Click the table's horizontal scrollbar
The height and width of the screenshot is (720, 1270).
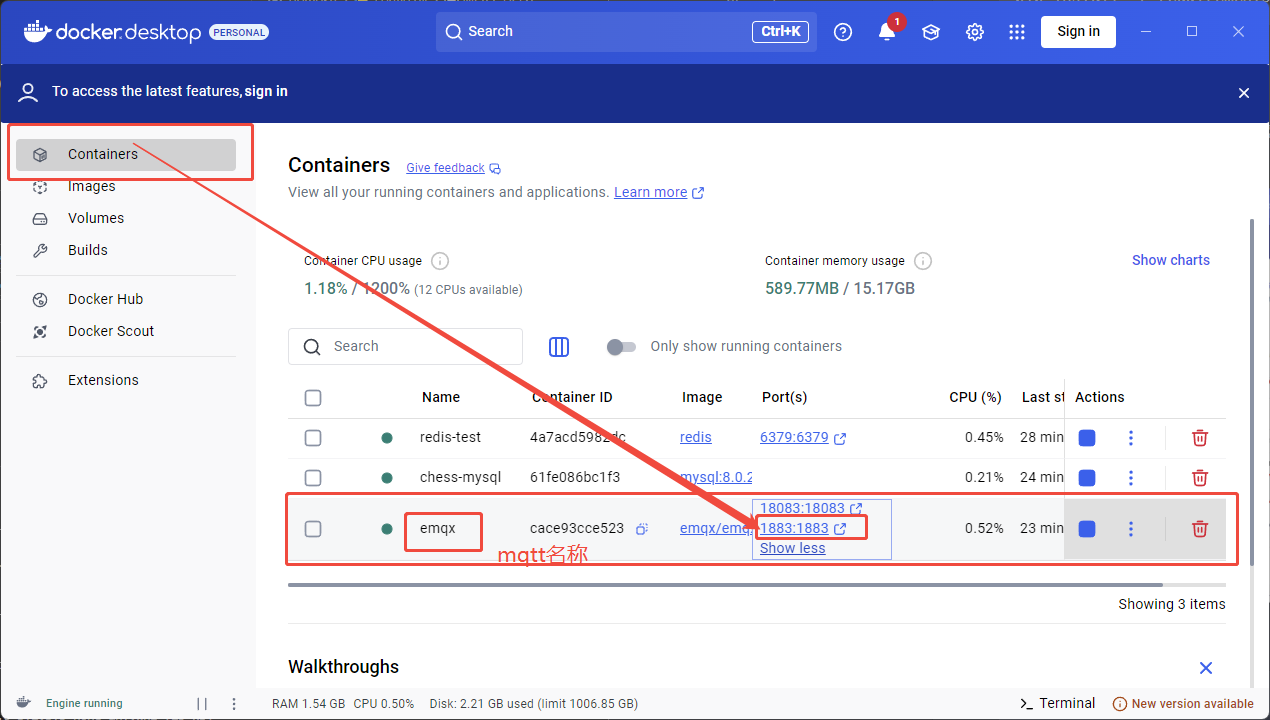(x=725, y=584)
